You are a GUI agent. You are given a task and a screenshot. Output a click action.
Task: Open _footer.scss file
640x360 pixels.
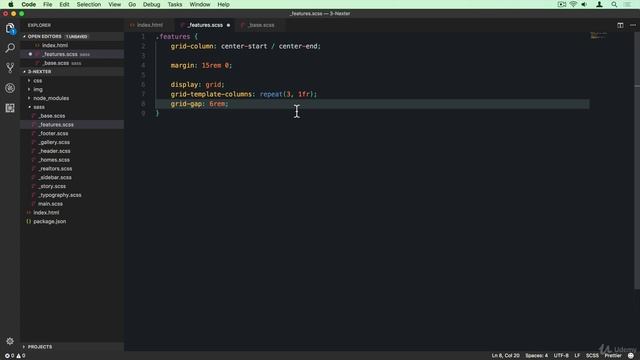coord(53,133)
